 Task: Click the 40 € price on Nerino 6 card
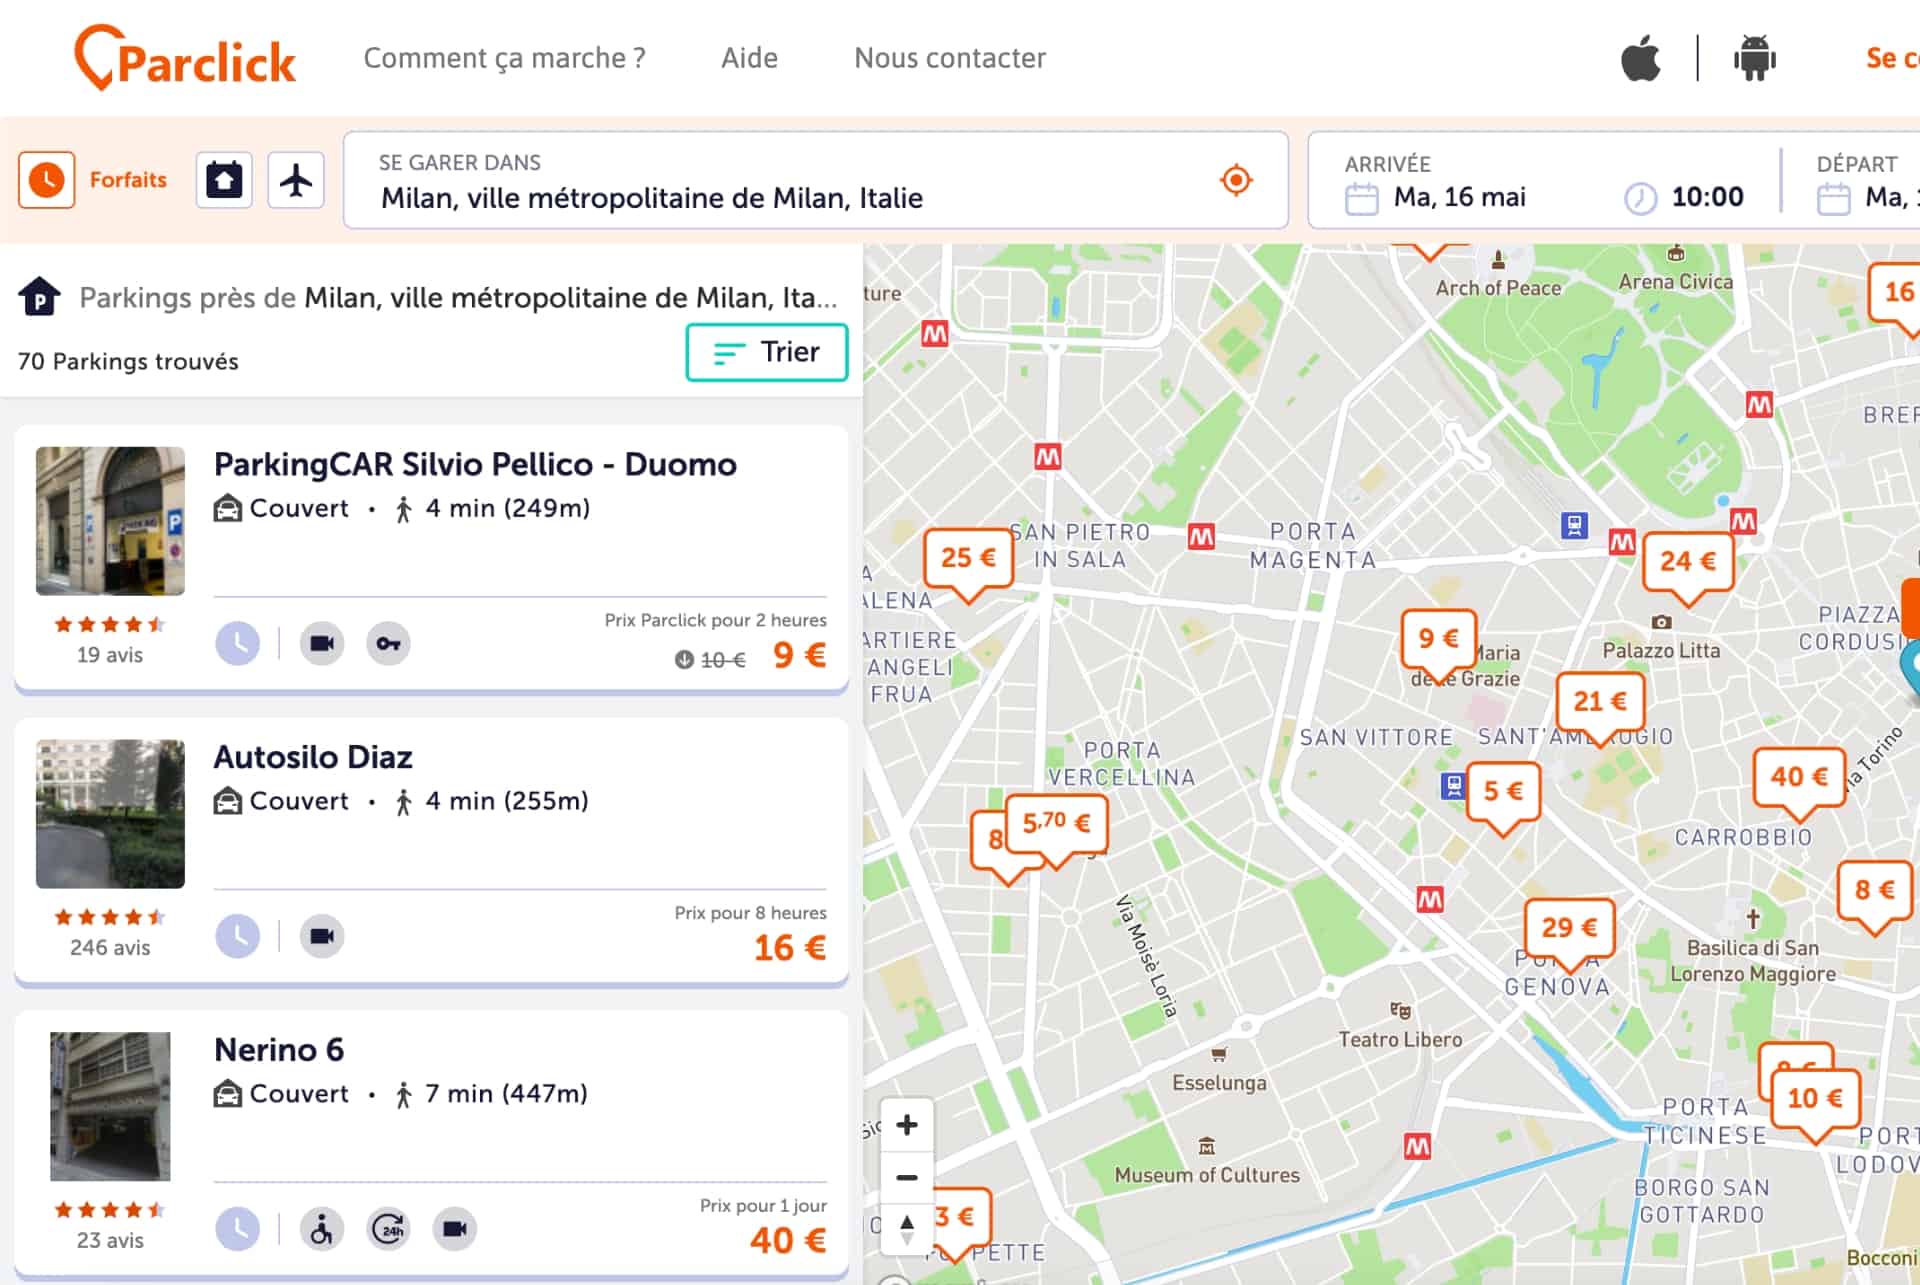(788, 1241)
